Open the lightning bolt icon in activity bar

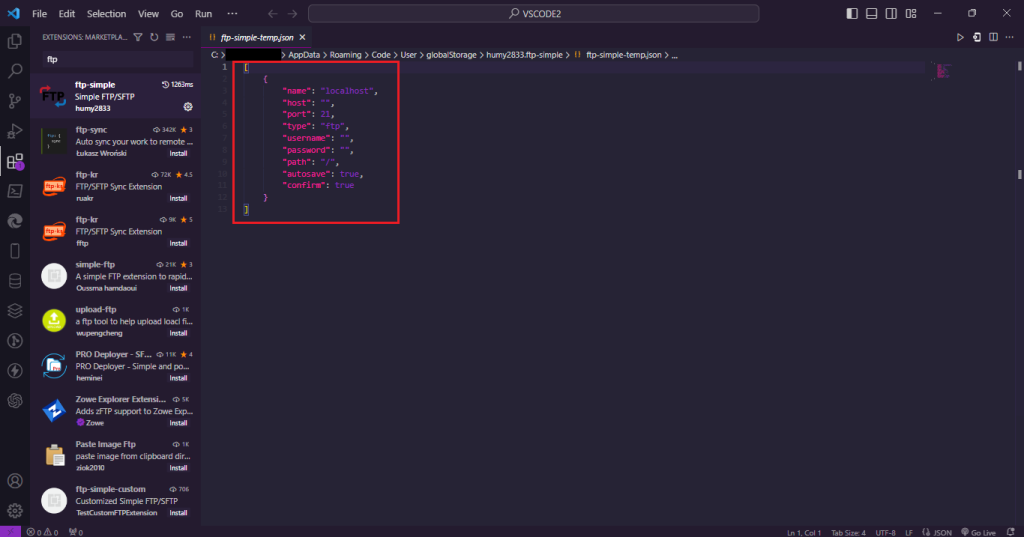[14, 370]
